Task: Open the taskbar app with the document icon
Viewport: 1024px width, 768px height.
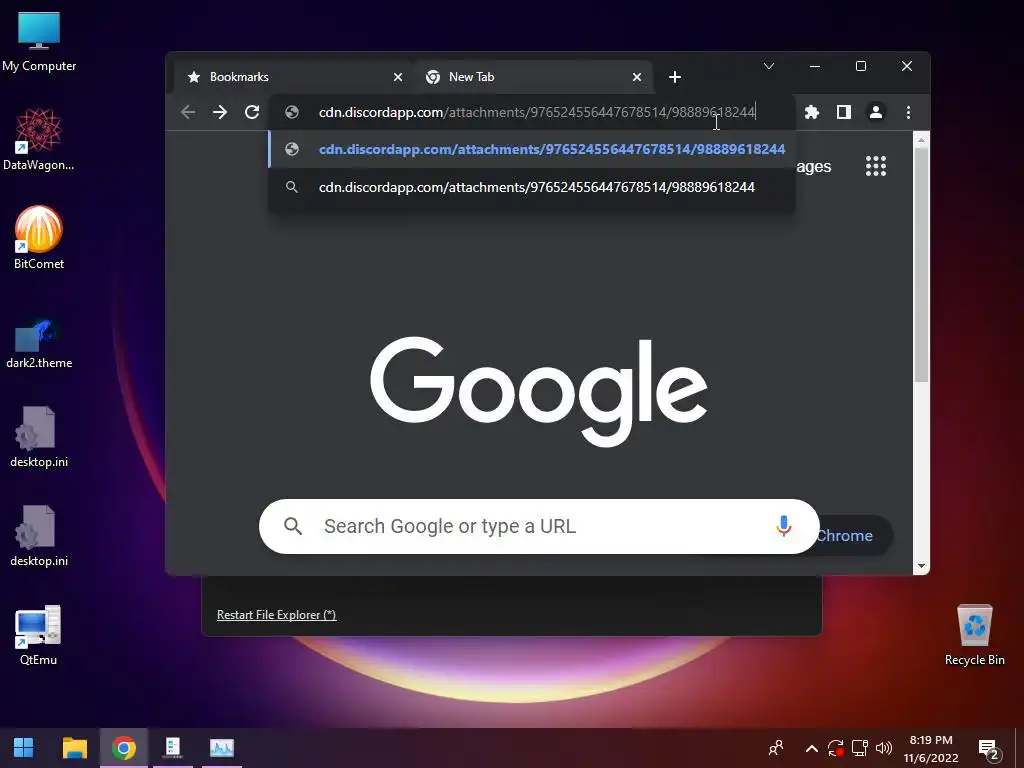Action: [172, 748]
